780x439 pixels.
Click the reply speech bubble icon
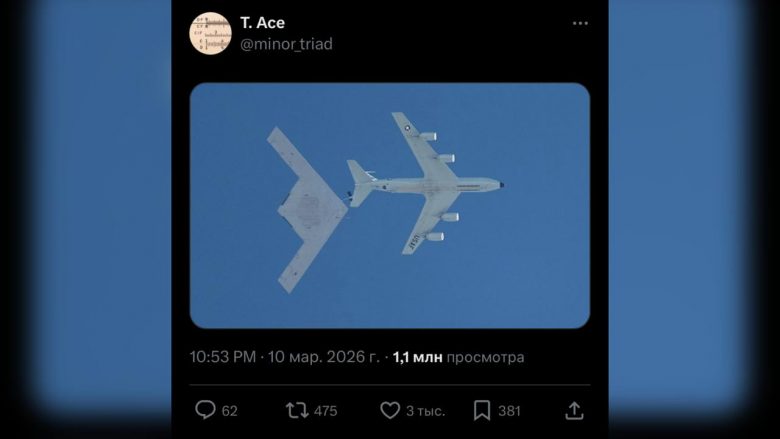(205, 410)
